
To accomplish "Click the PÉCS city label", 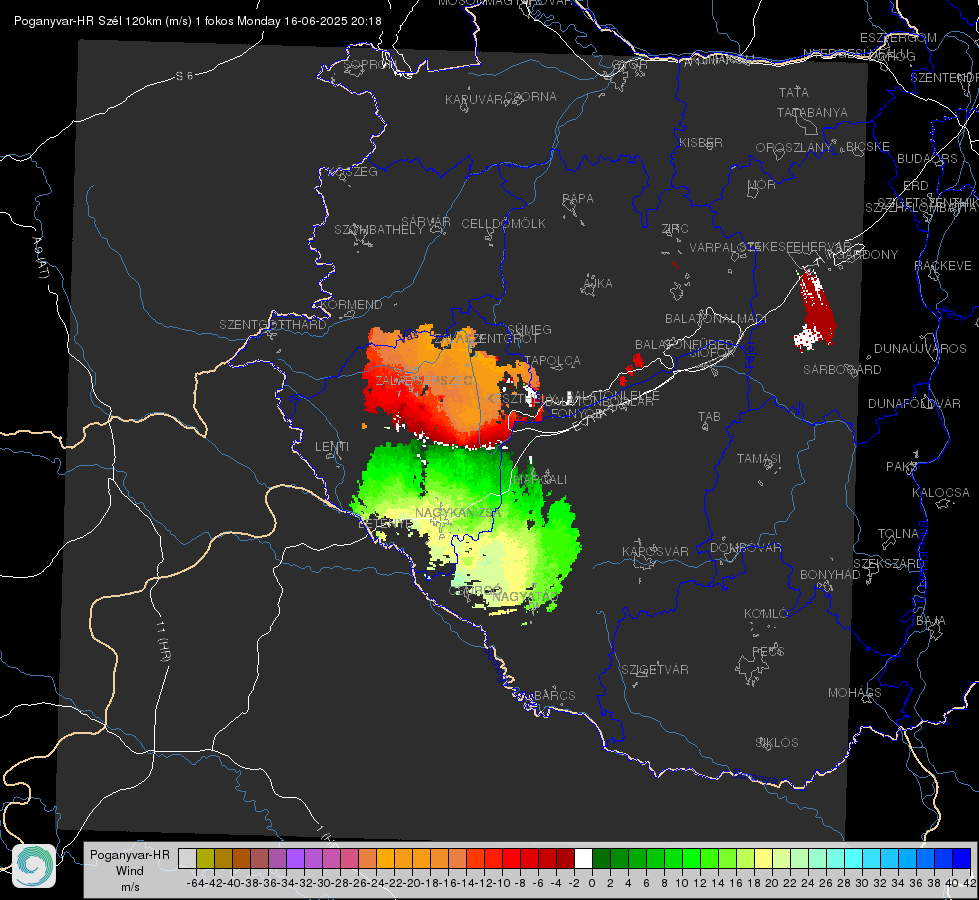I will pos(768,651).
